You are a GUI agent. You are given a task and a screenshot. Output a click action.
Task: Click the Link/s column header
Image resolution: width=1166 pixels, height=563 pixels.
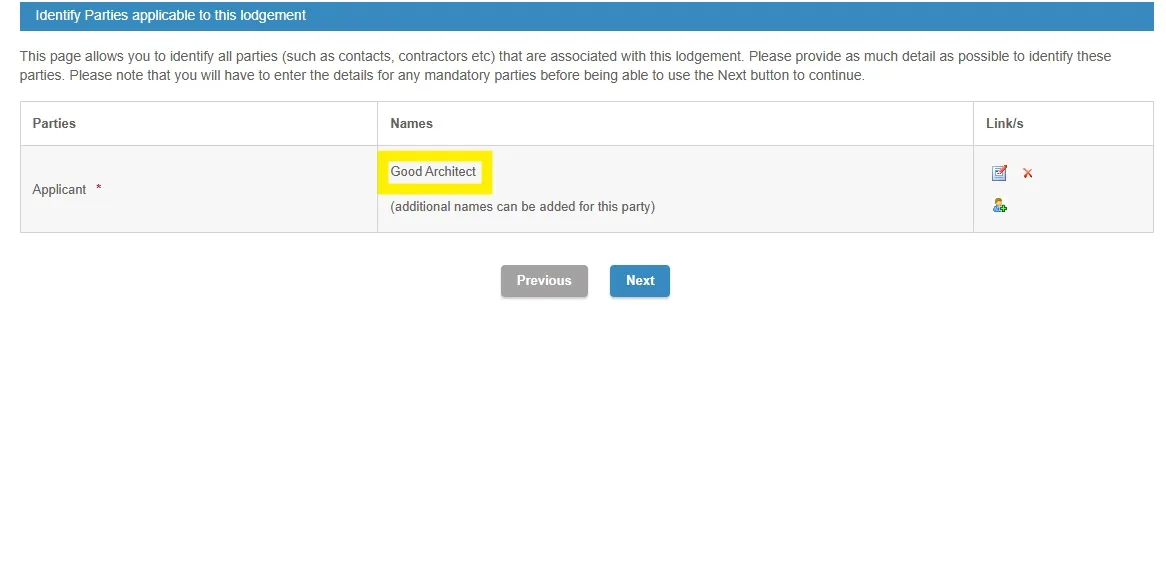click(1005, 123)
